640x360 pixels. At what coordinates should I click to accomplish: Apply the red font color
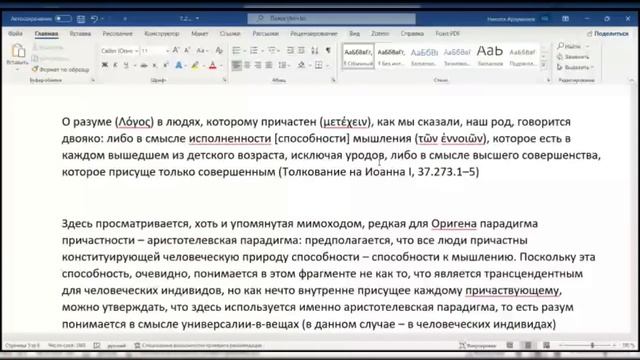pos(213,65)
